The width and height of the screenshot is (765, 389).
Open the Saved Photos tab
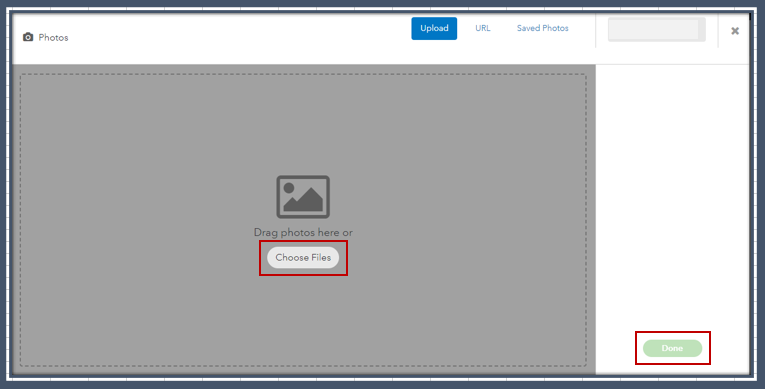pos(543,28)
